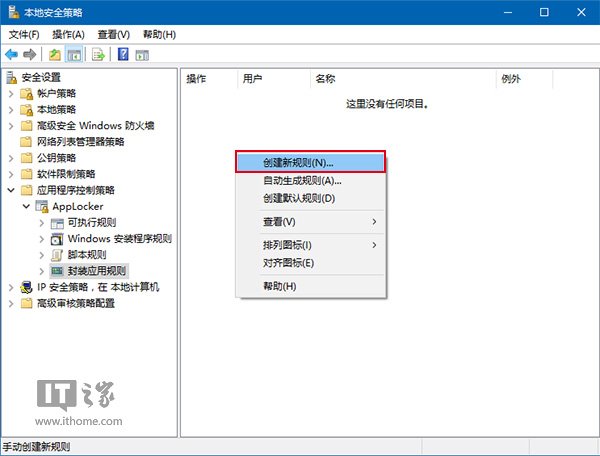Click the 封装应用规则 icon
Image resolution: width=600 pixels, height=456 pixels.
[57, 271]
